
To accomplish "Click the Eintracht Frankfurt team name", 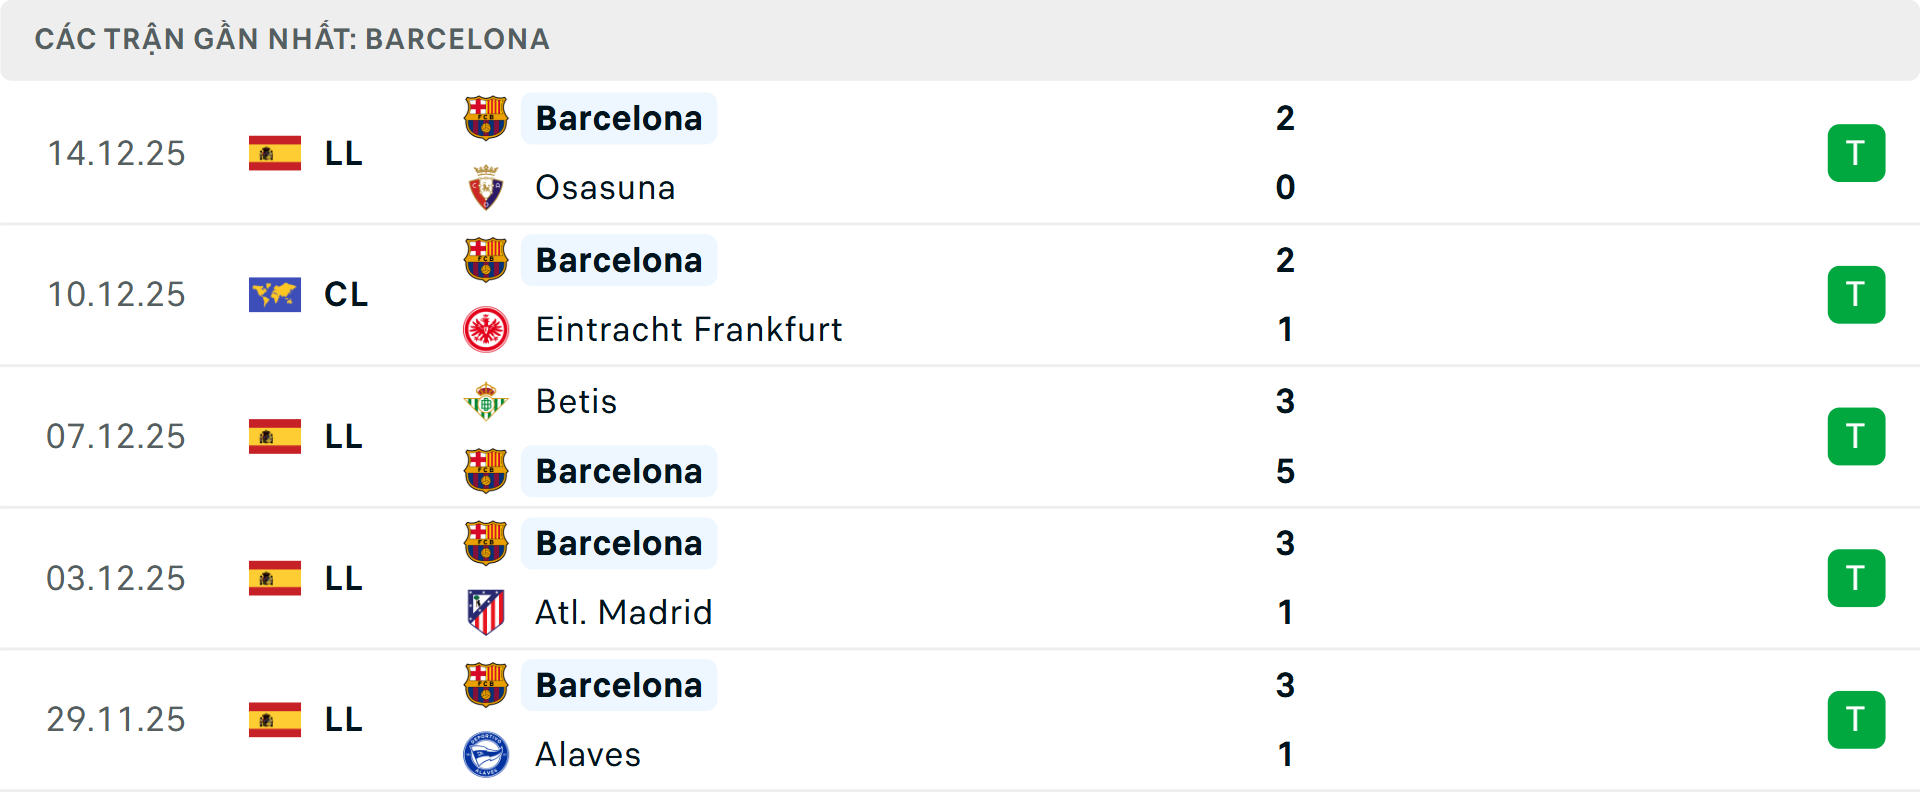I will [x=687, y=329].
